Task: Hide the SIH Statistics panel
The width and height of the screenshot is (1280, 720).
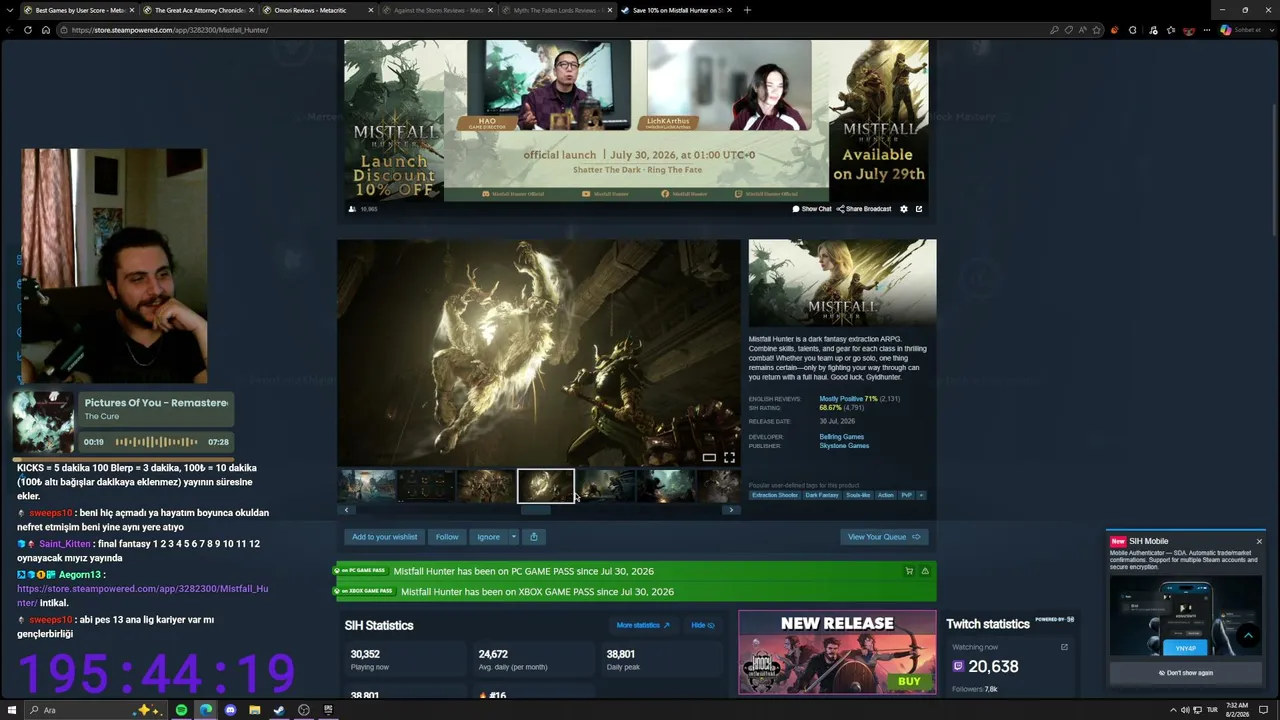Action: click(703, 625)
